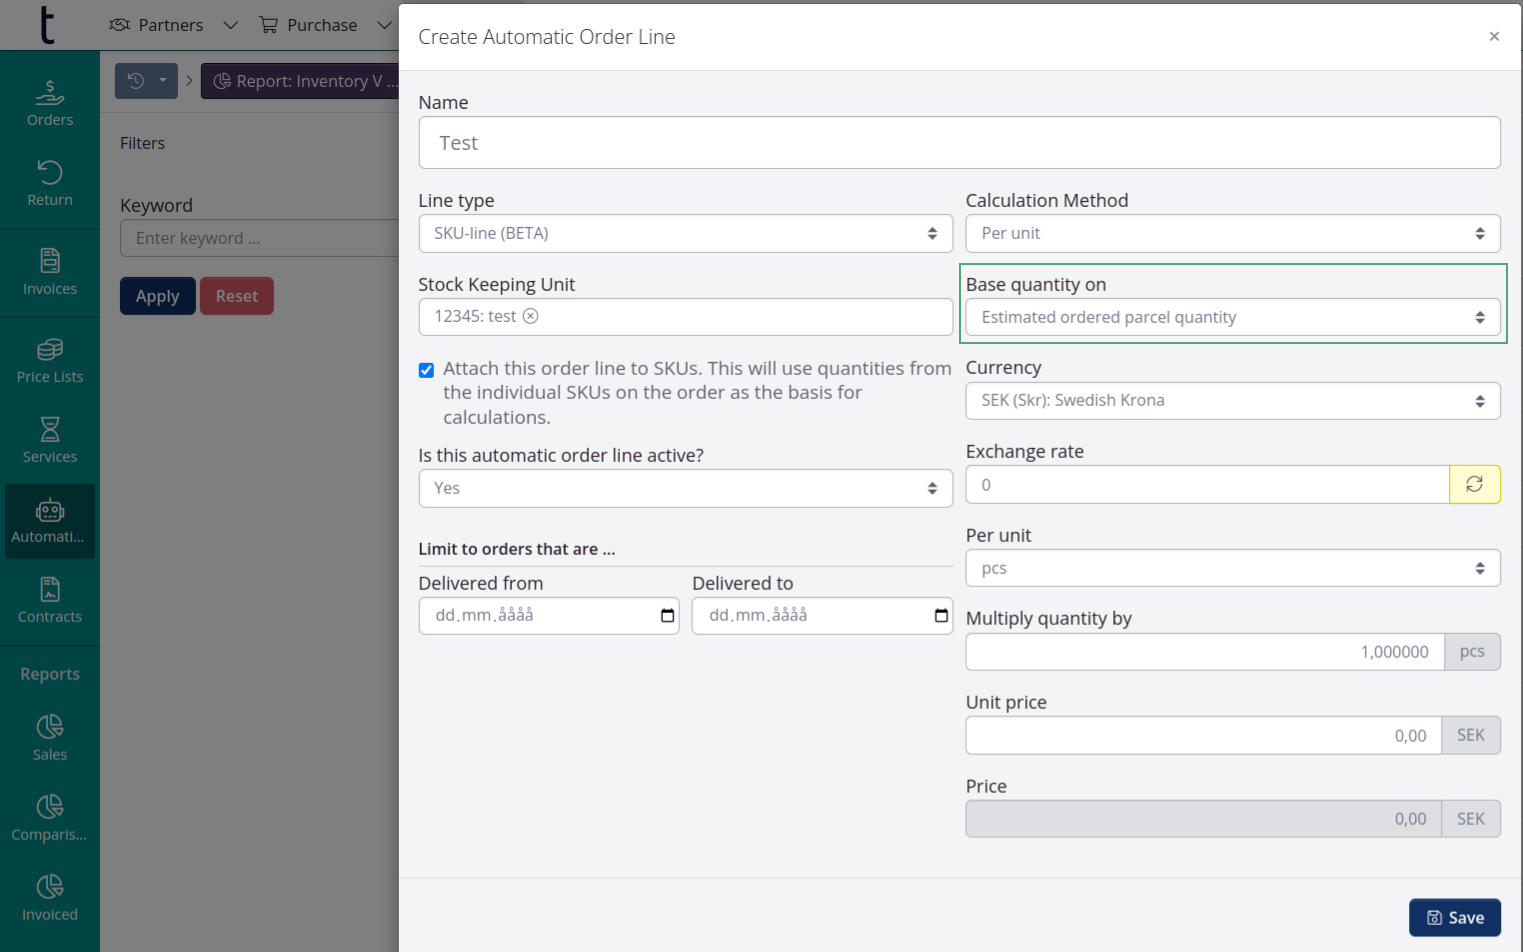Select the Return sidebar icon
Viewport: 1523px width, 952px height.
(x=49, y=184)
